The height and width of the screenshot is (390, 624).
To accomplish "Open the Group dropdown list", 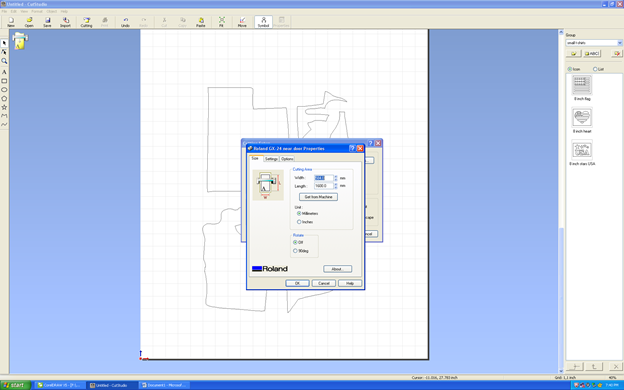I will (x=620, y=43).
